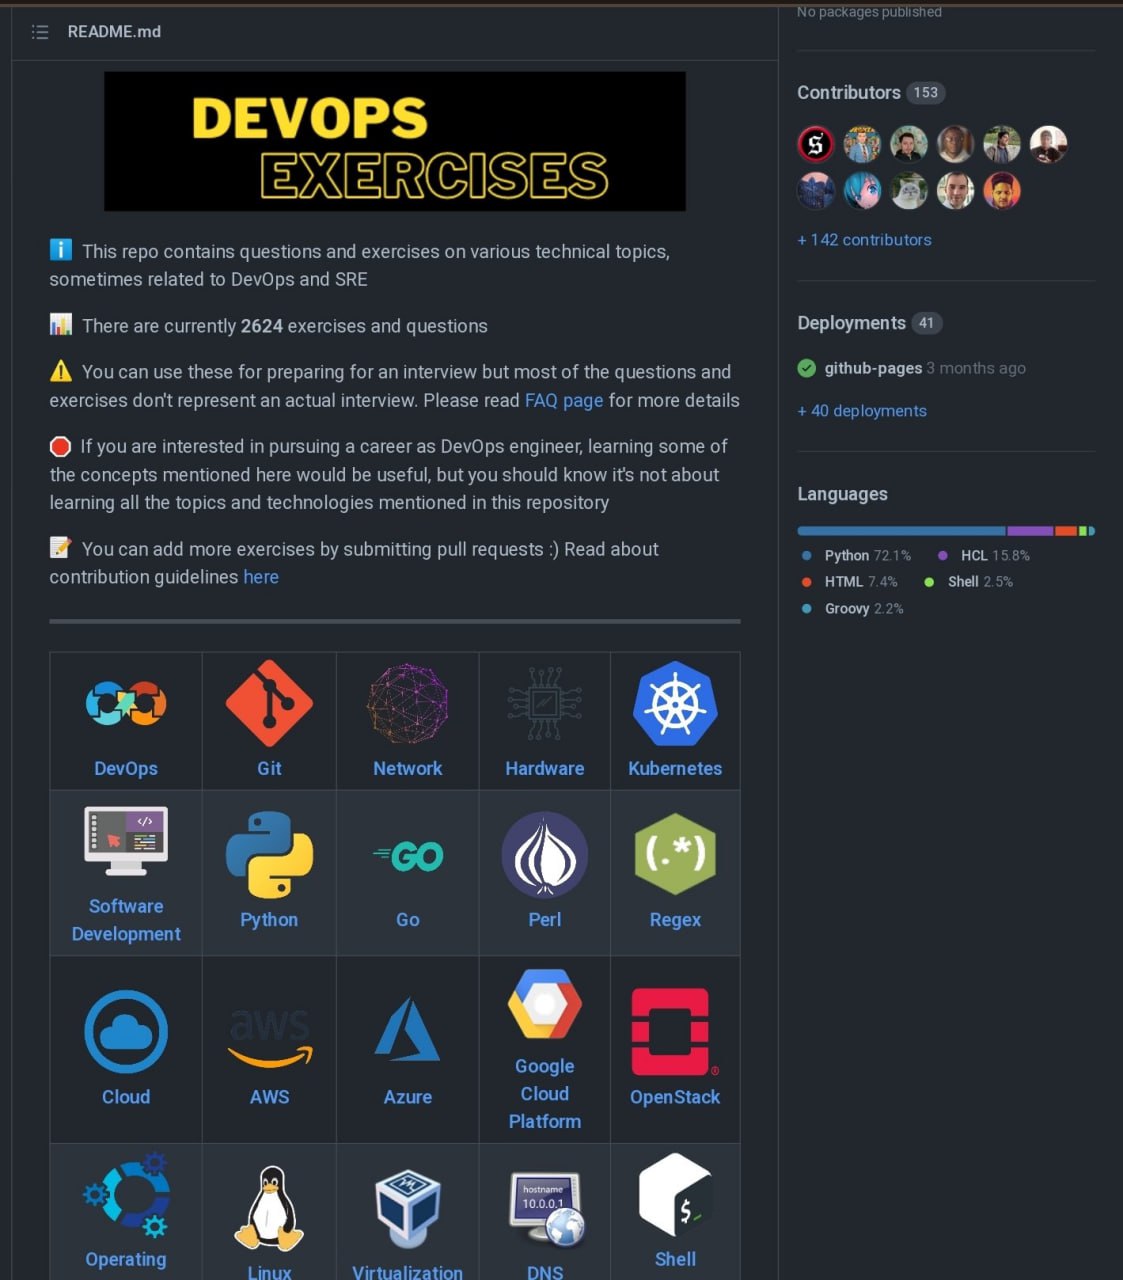Click the Kubernetes wheel icon
This screenshot has height=1280, width=1123.
tap(675, 704)
